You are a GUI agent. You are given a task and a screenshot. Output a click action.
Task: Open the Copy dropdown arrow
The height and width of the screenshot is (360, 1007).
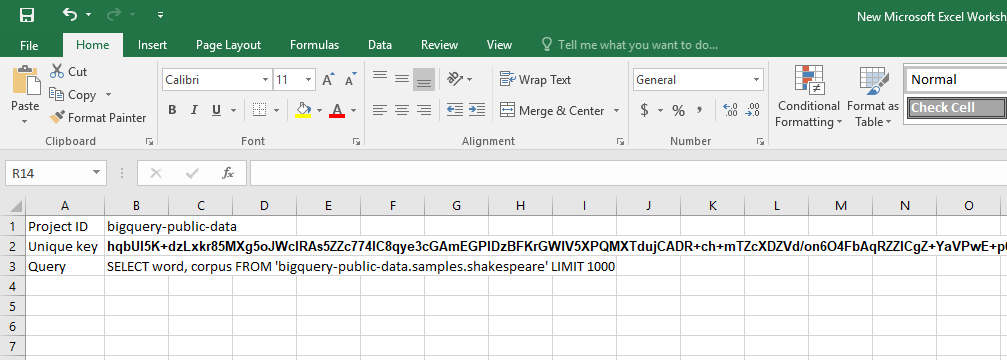108,95
